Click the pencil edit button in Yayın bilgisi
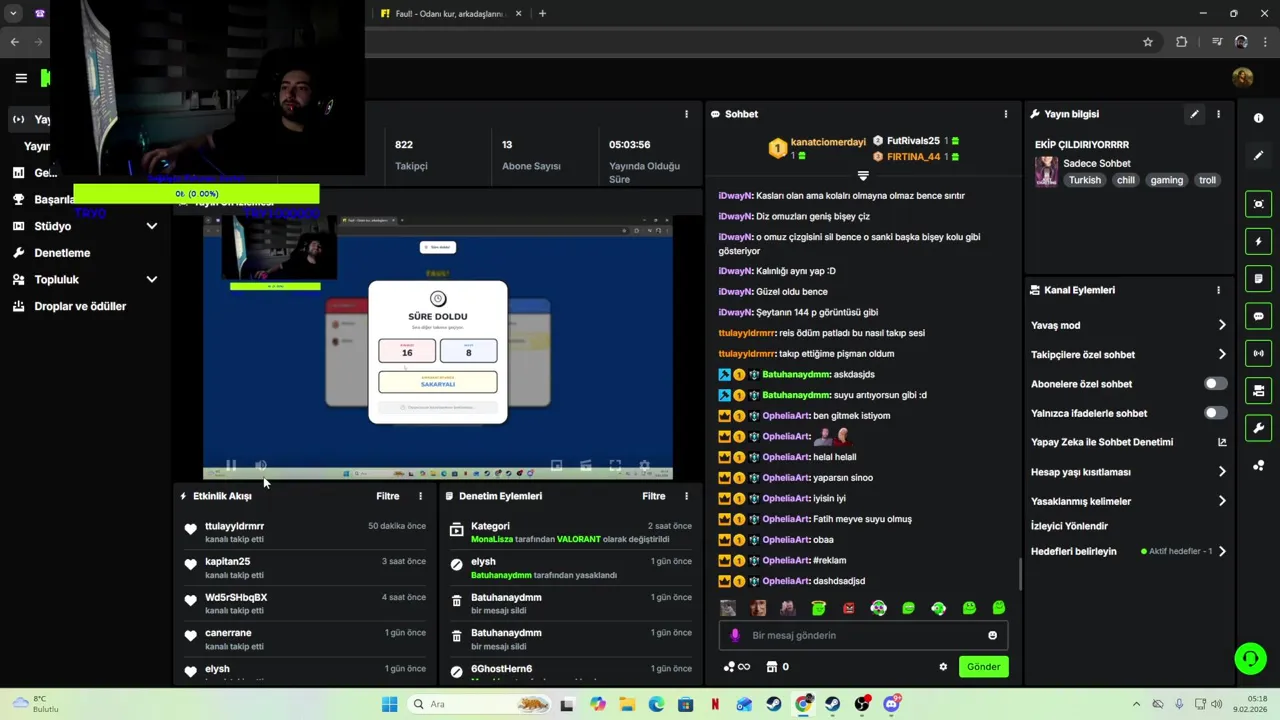The width and height of the screenshot is (1280, 720). click(x=1194, y=114)
